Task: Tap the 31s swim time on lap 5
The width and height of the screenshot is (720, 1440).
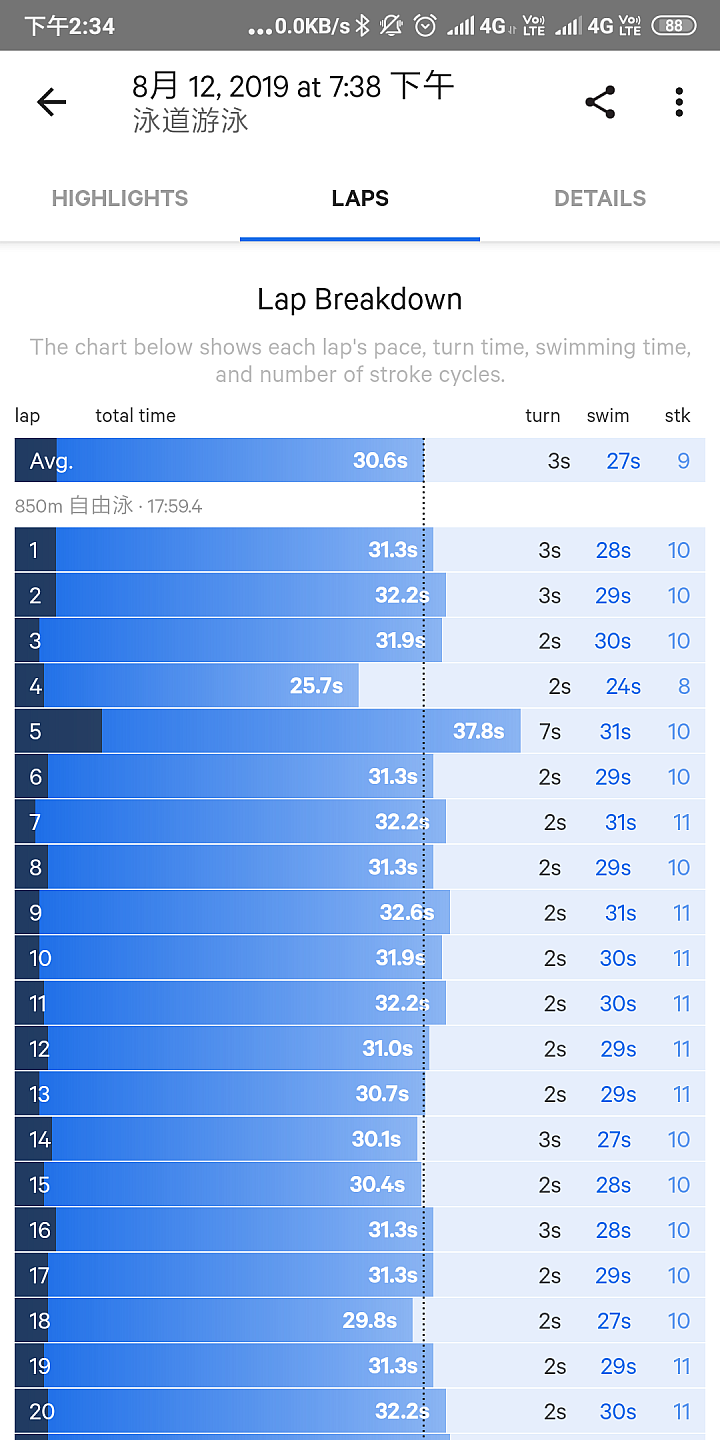Action: pyautogui.click(x=615, y=732)
